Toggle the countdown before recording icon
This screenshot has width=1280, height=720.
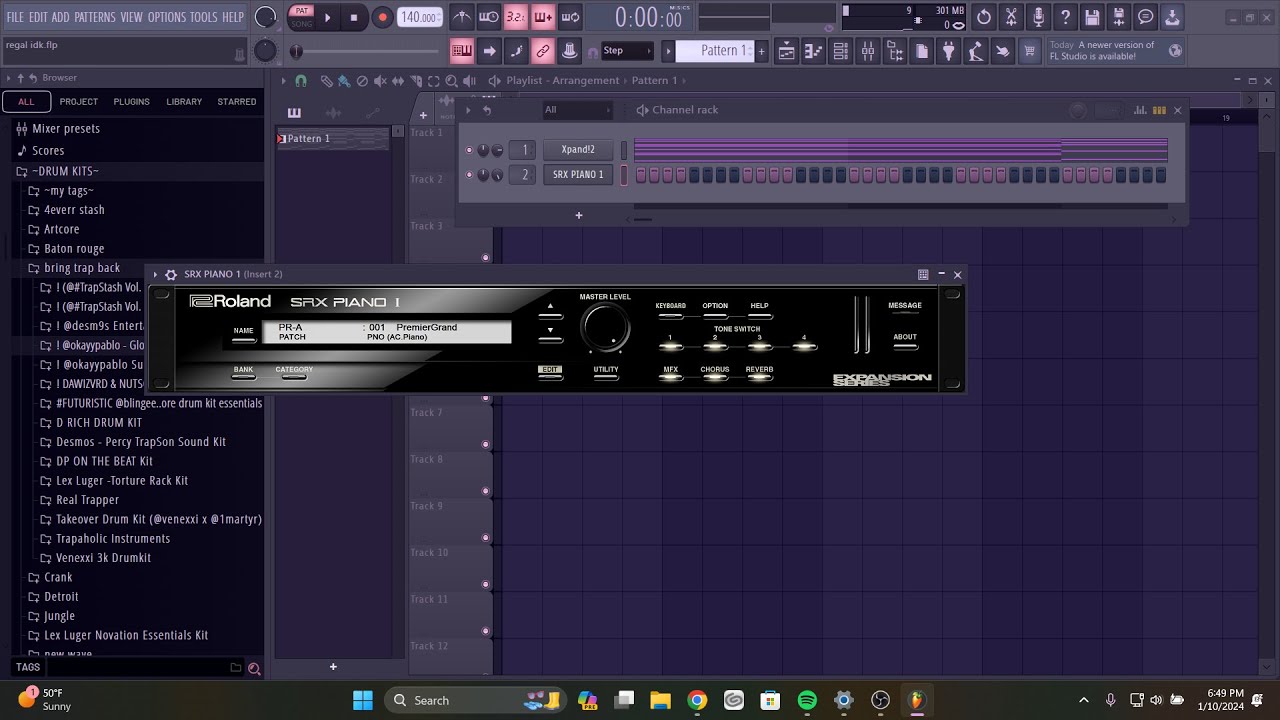click(516, 17)
